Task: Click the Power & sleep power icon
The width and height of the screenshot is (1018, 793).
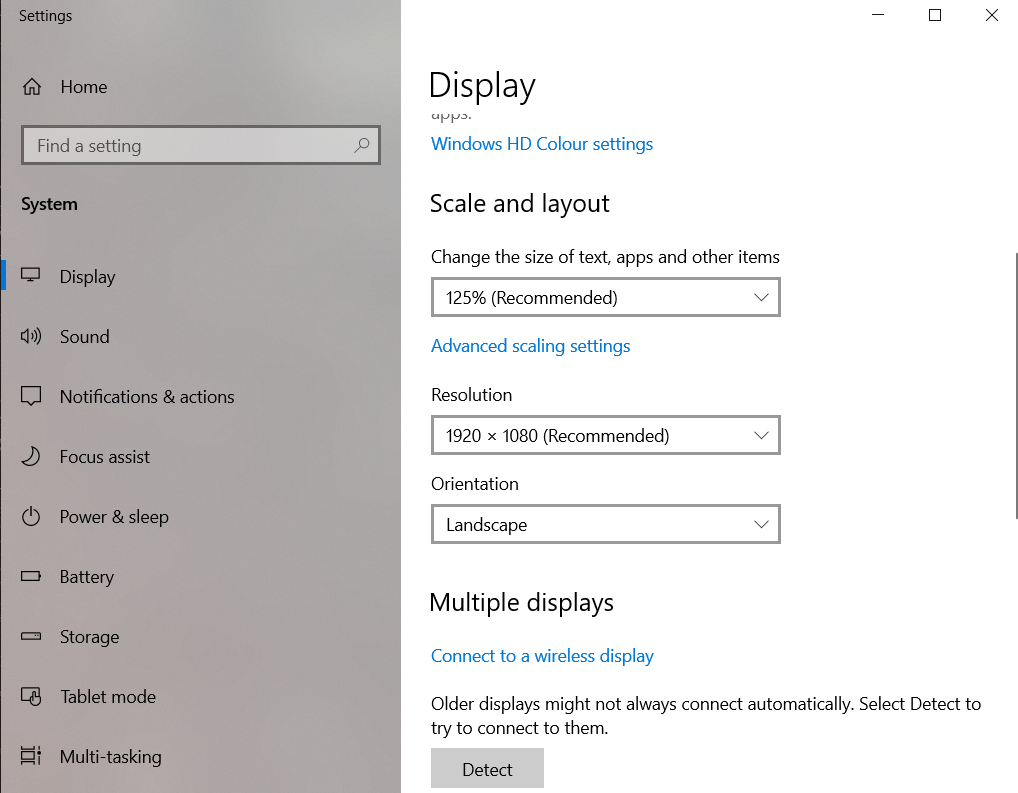Action: click(31, 516)
